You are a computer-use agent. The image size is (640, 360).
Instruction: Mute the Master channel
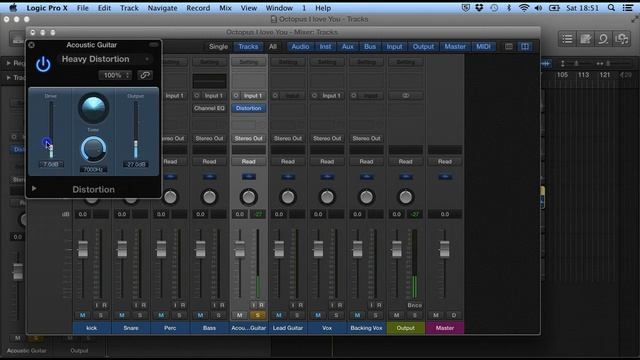tap(436, 315)
